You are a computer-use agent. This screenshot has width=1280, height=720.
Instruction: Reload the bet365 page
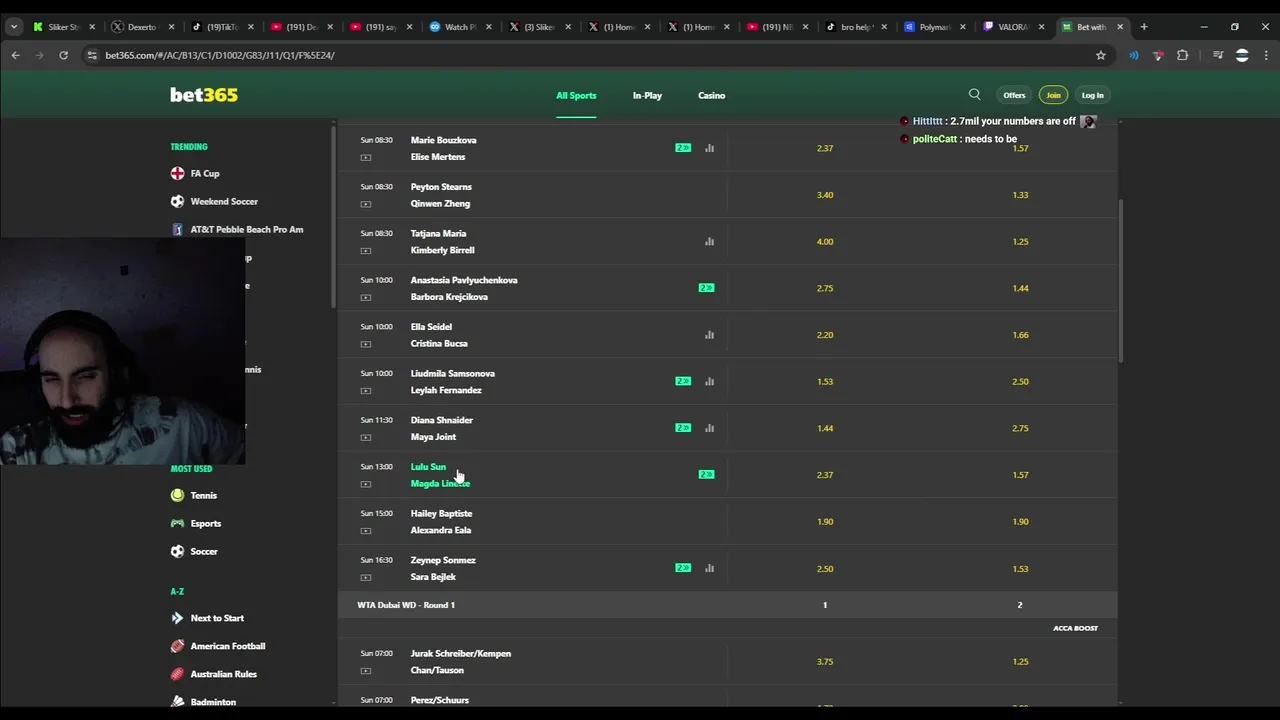point(63,55)
